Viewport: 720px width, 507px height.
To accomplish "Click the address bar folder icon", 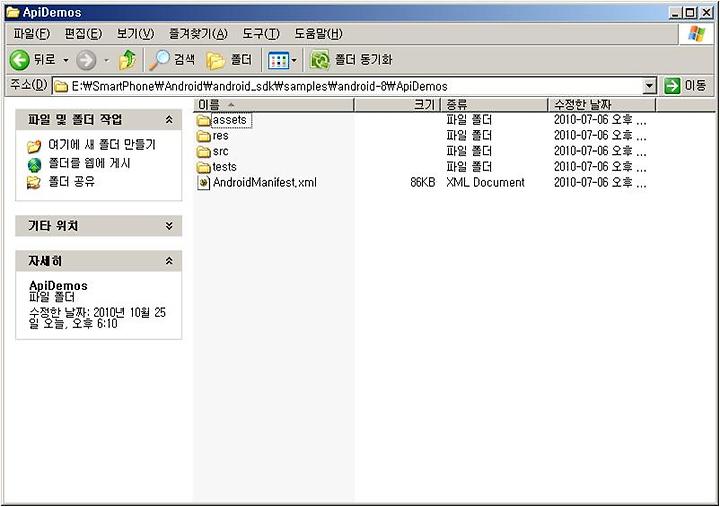I will [61, 86].
